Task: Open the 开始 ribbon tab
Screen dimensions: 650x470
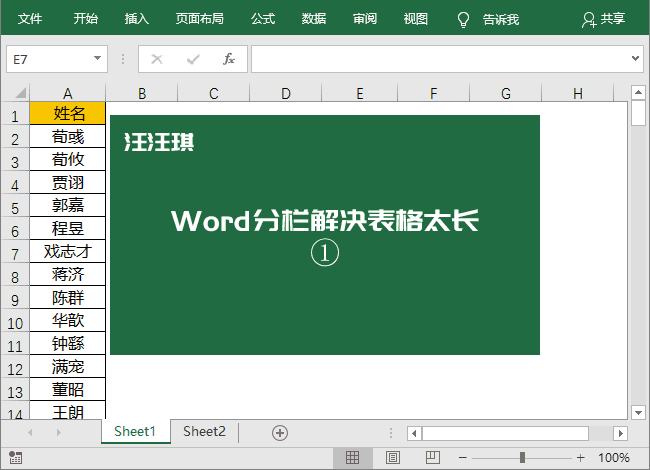Action: [86, 19]
